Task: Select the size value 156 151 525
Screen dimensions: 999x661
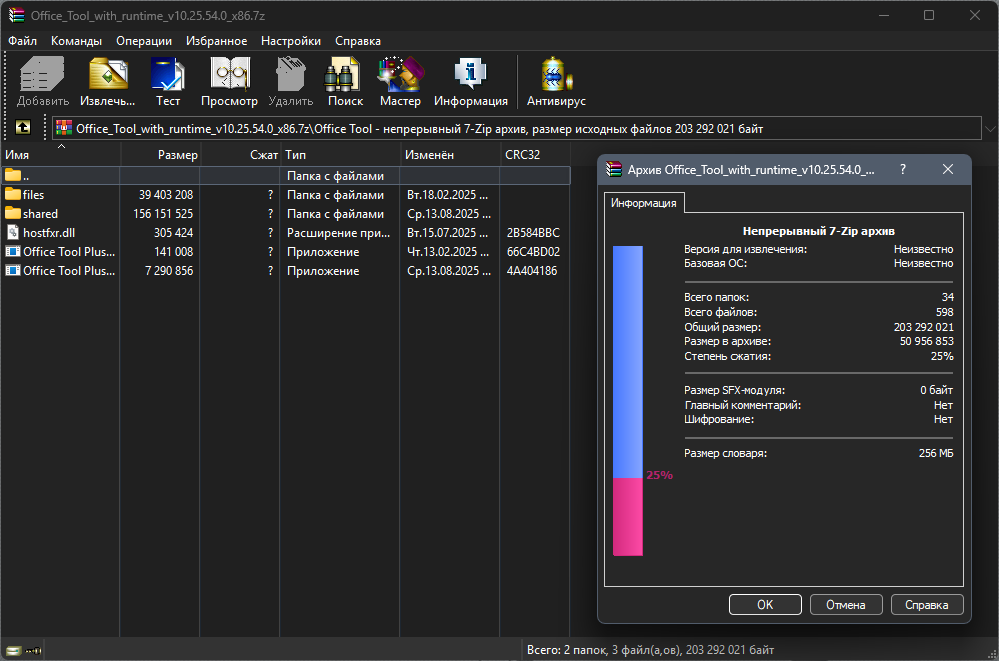Action: coord(163,214)
